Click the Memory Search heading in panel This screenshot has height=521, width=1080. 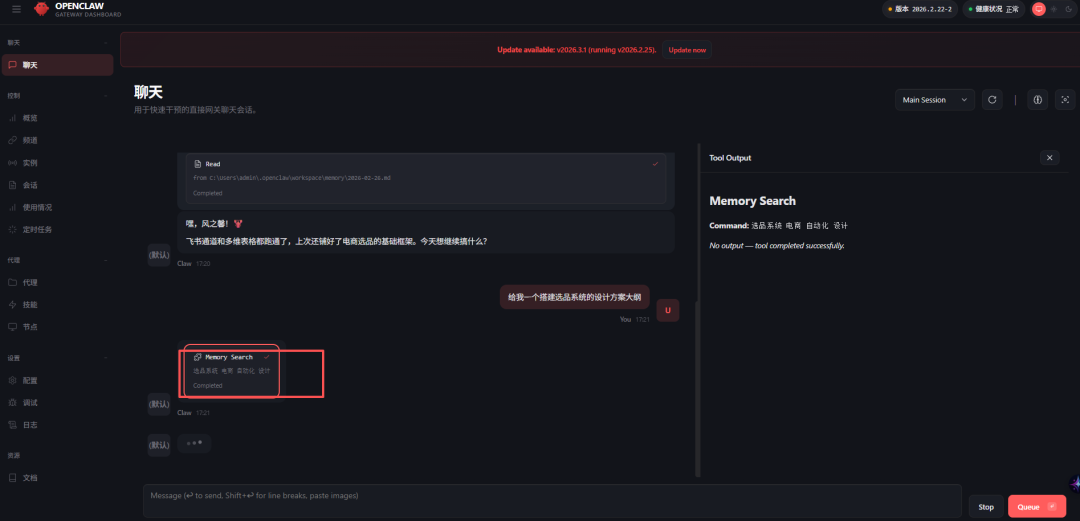click(x=752, y=201)
